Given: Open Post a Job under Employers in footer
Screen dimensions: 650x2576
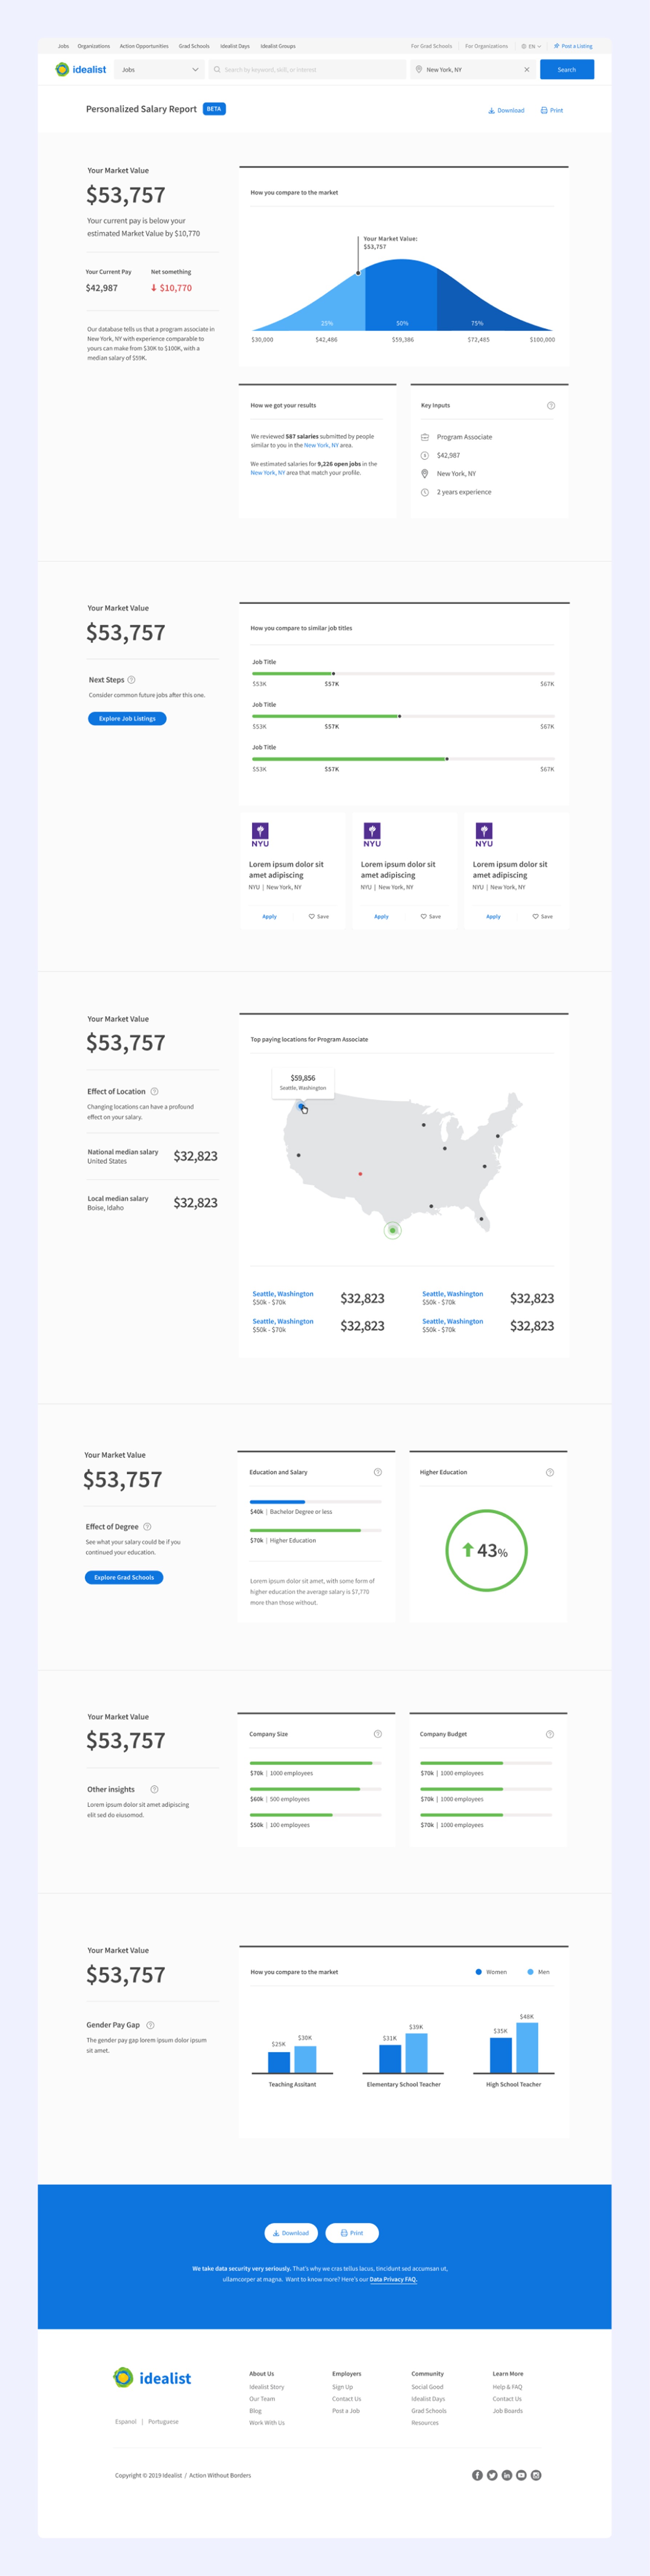Looking at the screenshot, I should [x=346, y=2411].
